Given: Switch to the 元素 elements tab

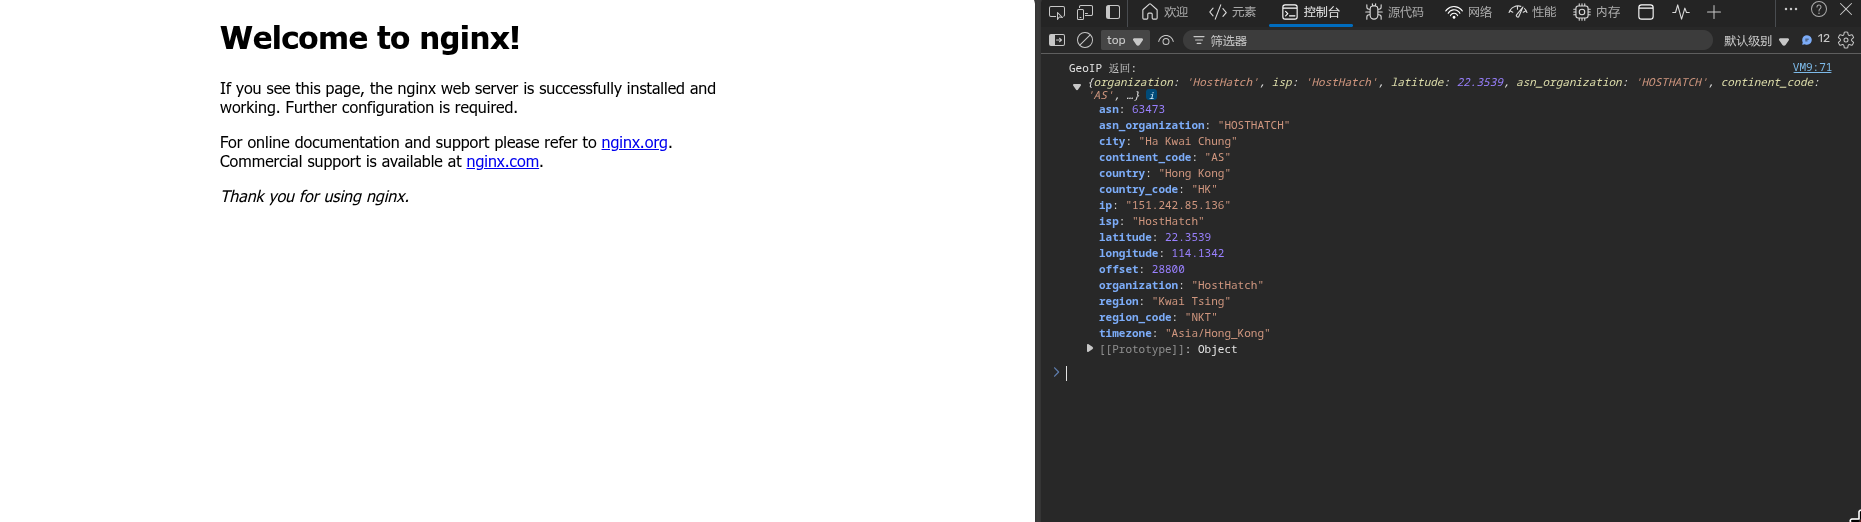Looking at the screenshot, I should click(x=1232, y=12).
